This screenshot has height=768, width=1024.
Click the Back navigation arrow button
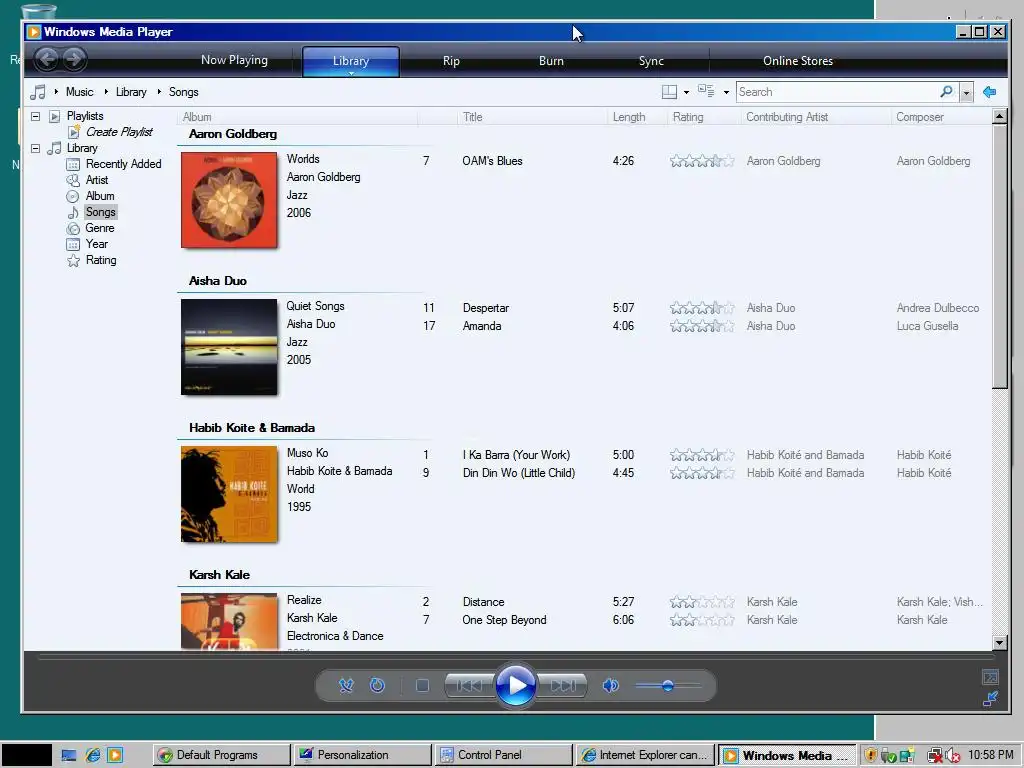click(x=46, y=60)
